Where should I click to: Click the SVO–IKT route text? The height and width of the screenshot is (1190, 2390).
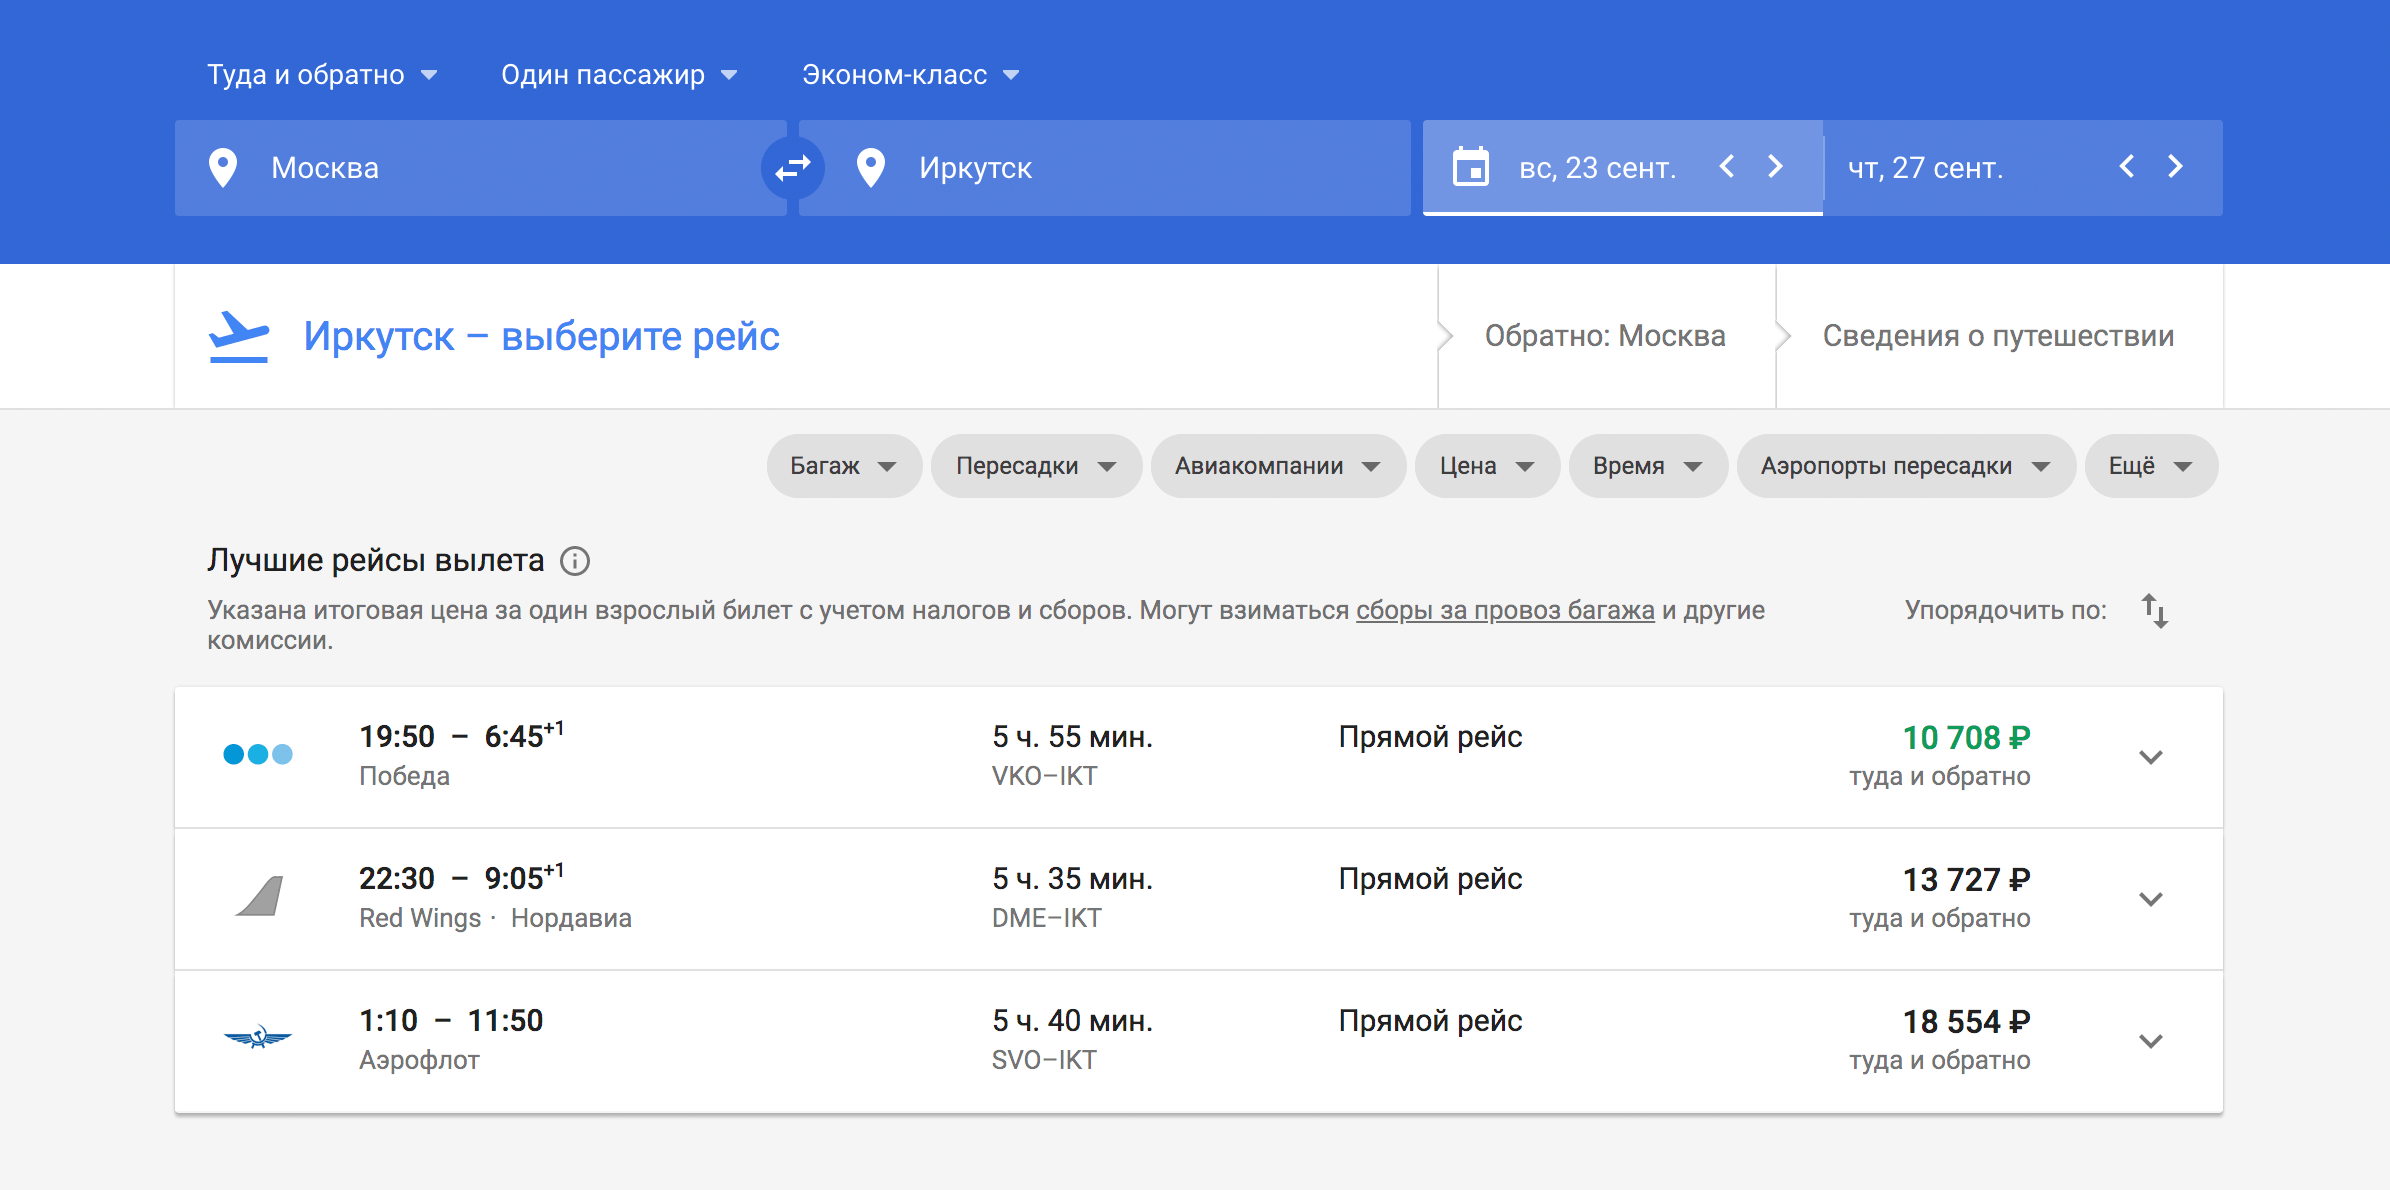[x=1044, y=1060]
